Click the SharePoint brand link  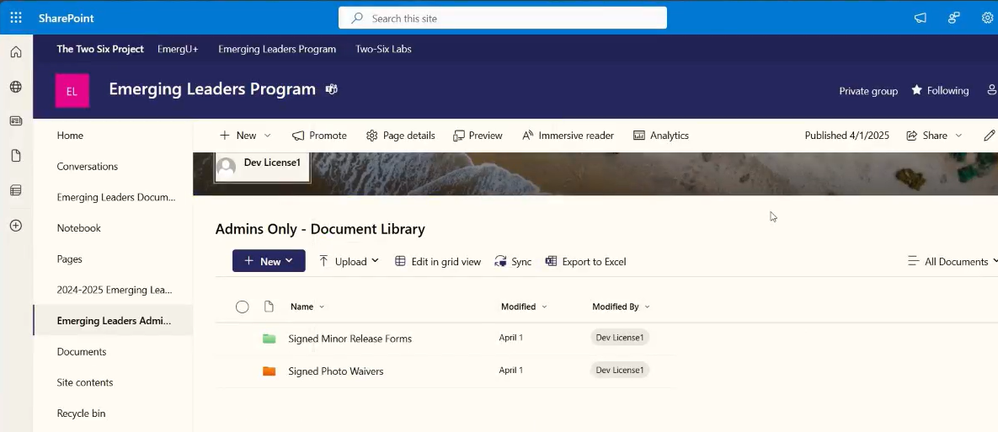[66, 18]
